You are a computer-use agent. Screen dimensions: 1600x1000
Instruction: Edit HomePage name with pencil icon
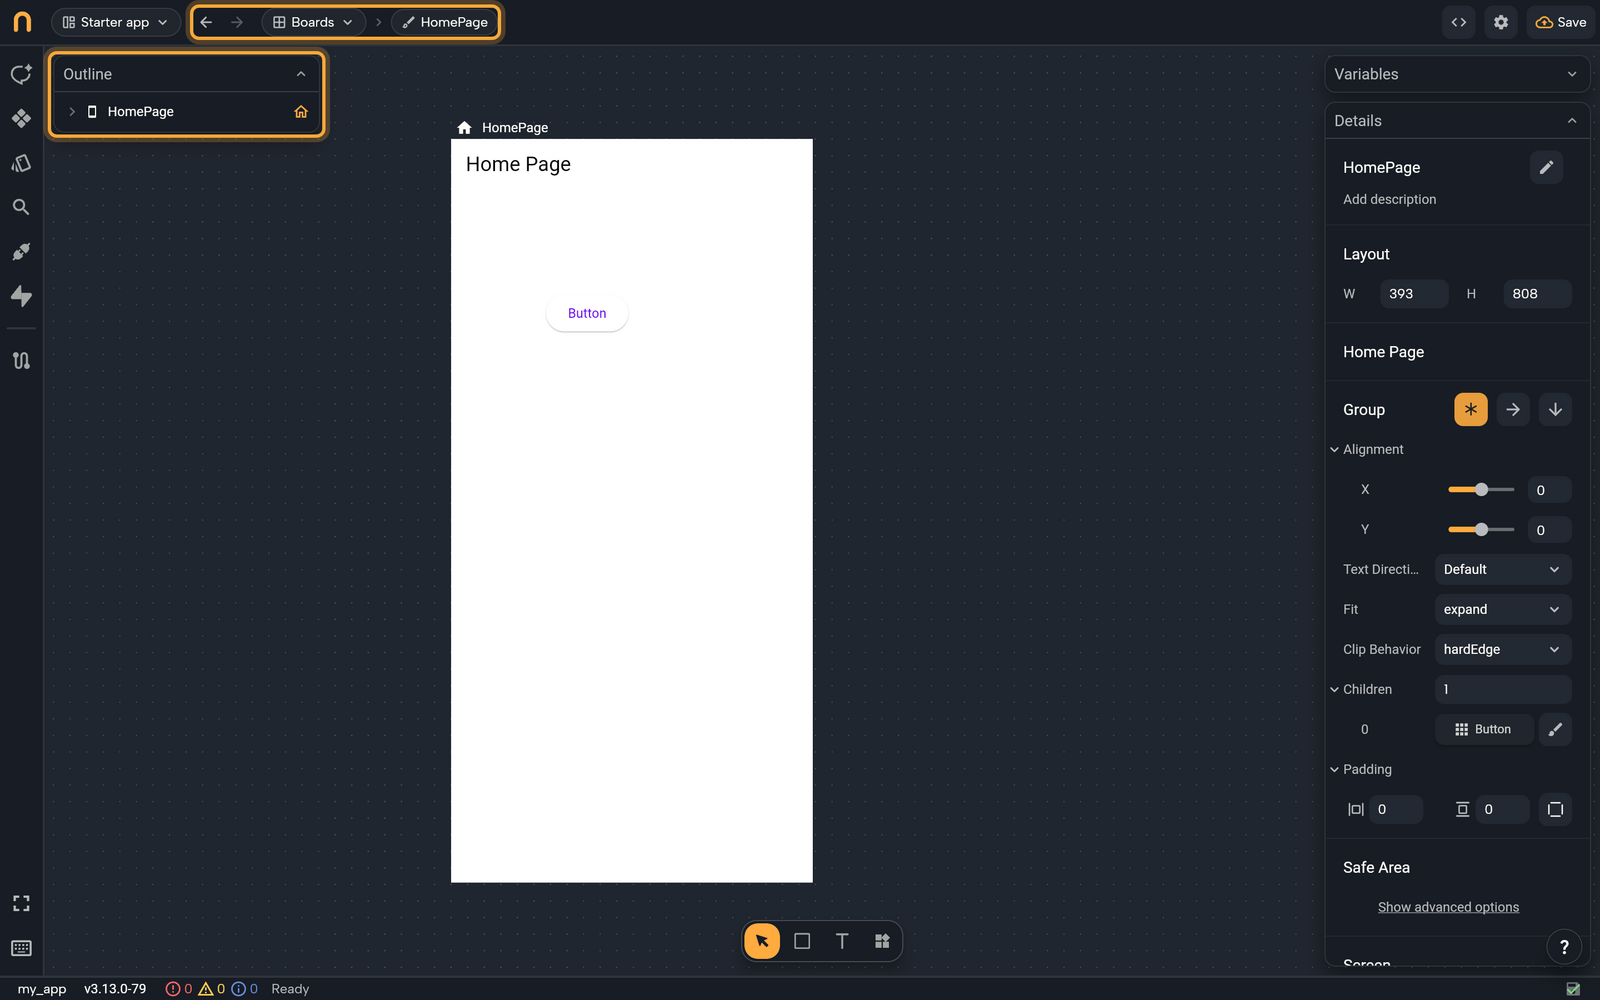click(1546, 167)
